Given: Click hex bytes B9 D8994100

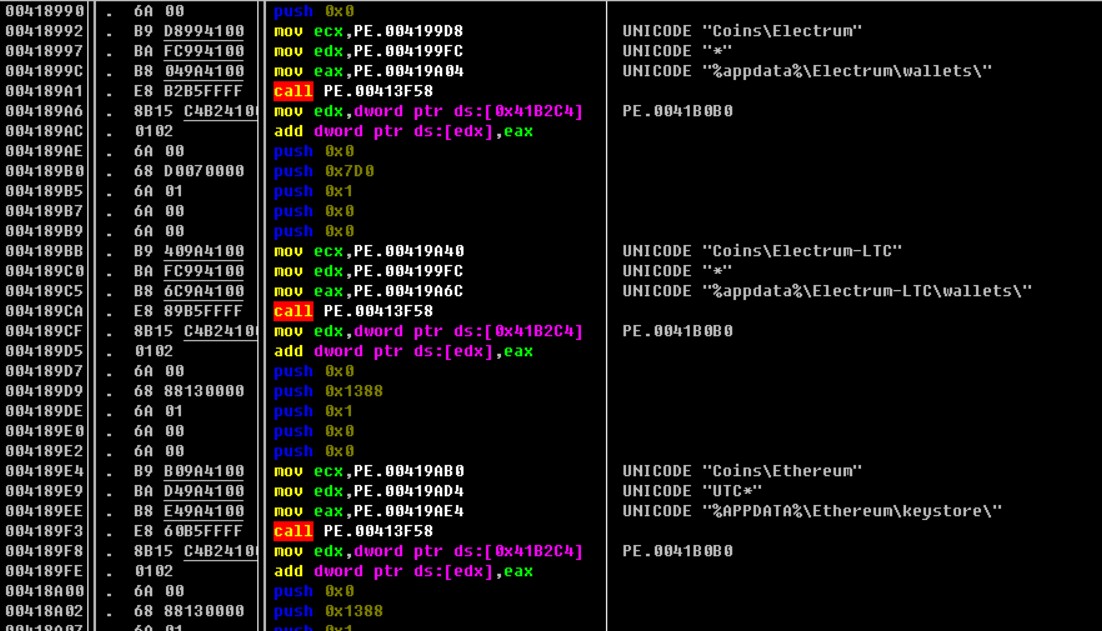Looking at the screenshot, I should 189,31.
